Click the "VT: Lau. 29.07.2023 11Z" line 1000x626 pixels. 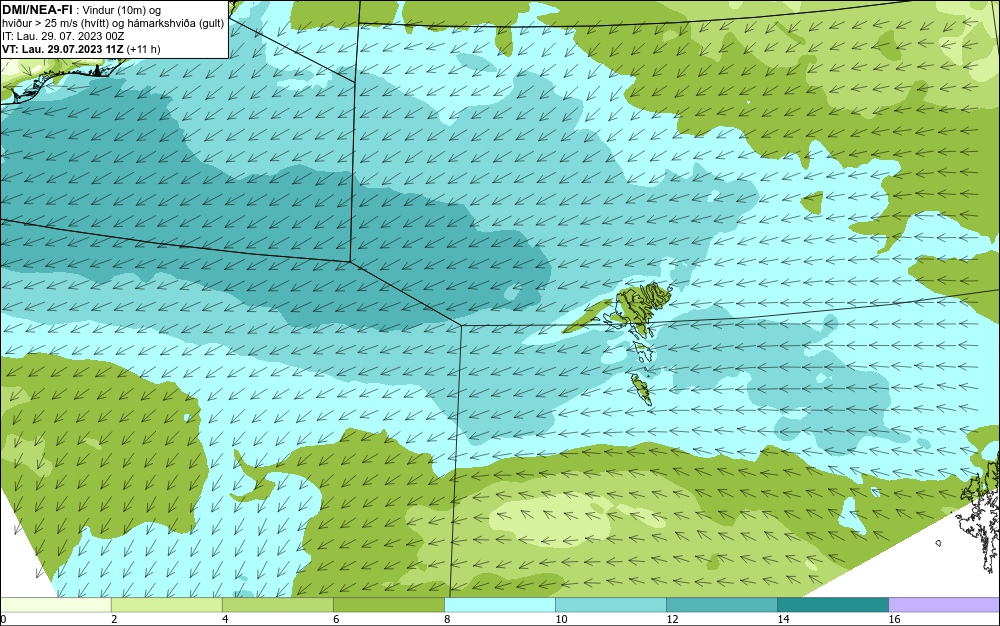click(x=62, y=49)
